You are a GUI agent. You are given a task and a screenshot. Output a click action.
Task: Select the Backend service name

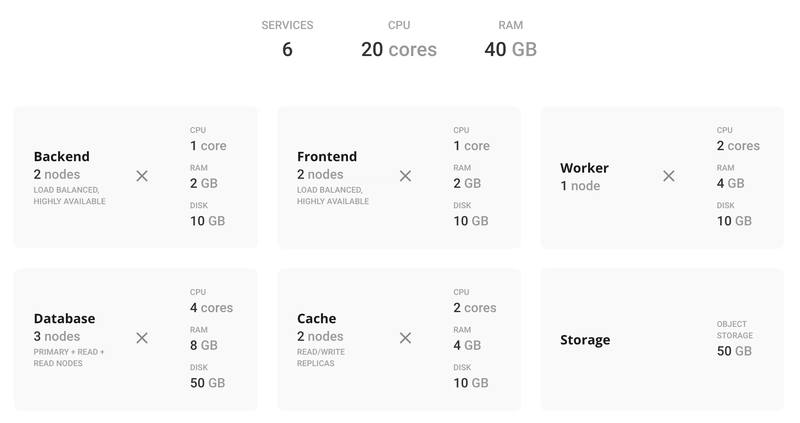point(61,156)
